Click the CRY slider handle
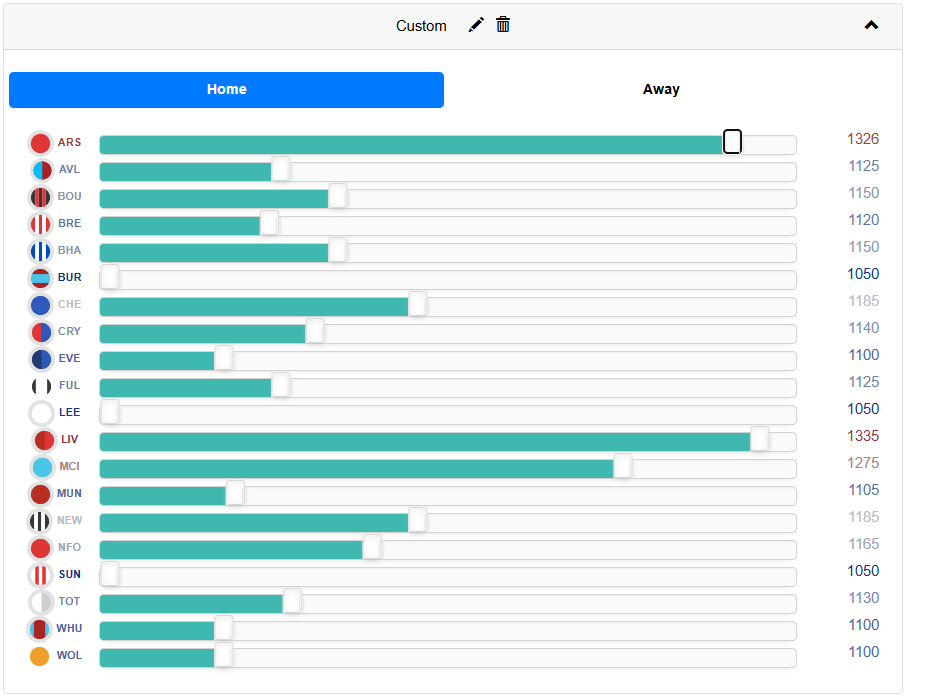This screenshot has height=699, width=927. (x=315, y=331)
